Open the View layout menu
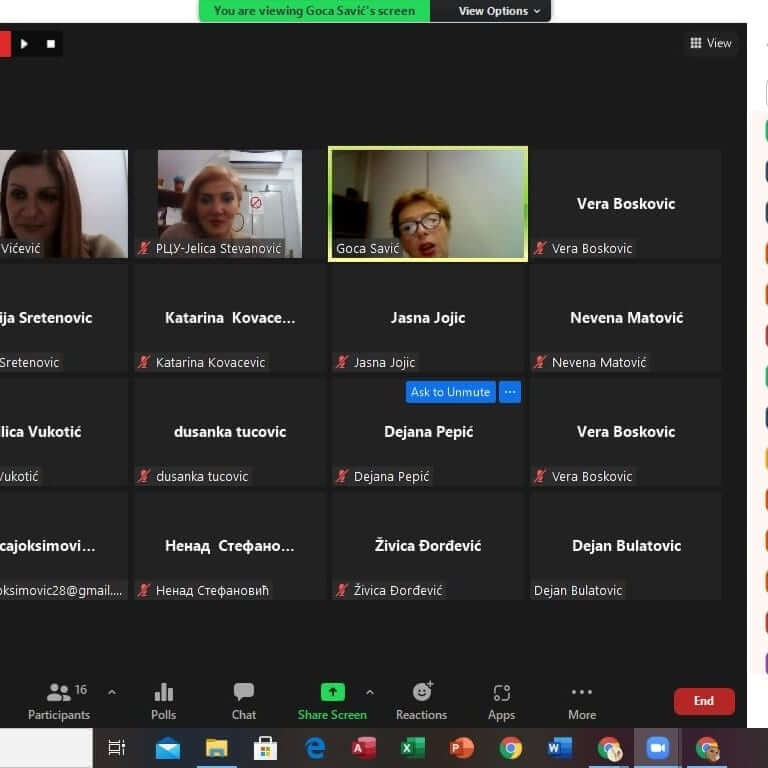Screen dimensions: 768x768 (711, 43)
